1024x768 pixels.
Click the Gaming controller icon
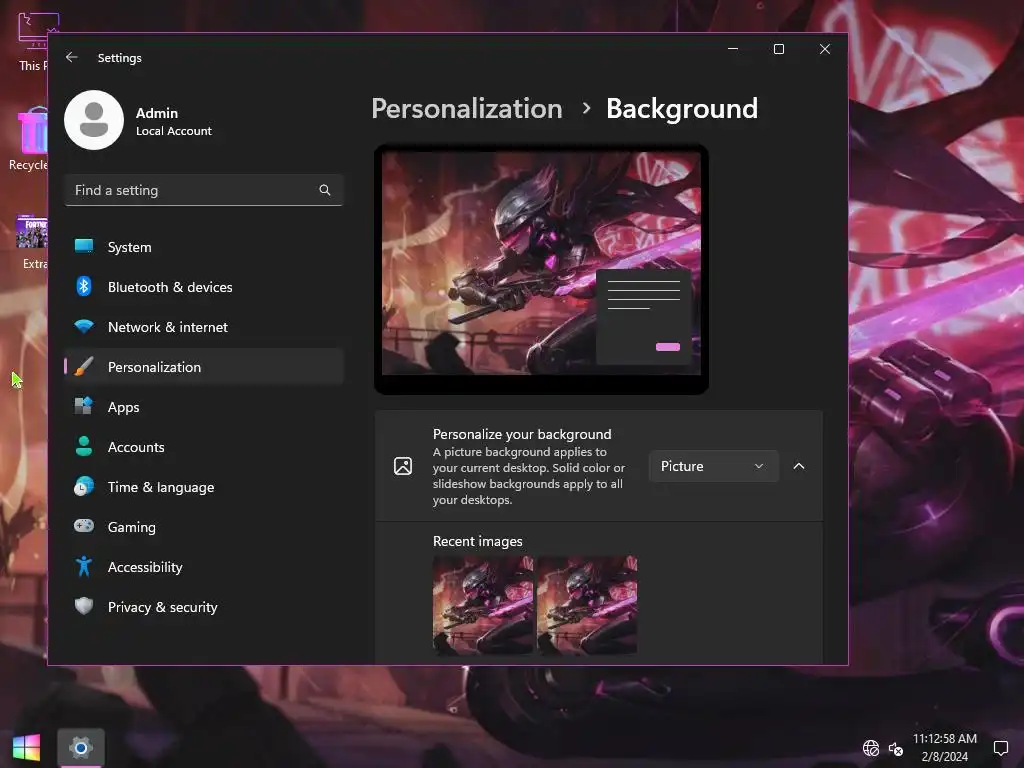click(x=84, y=526)
